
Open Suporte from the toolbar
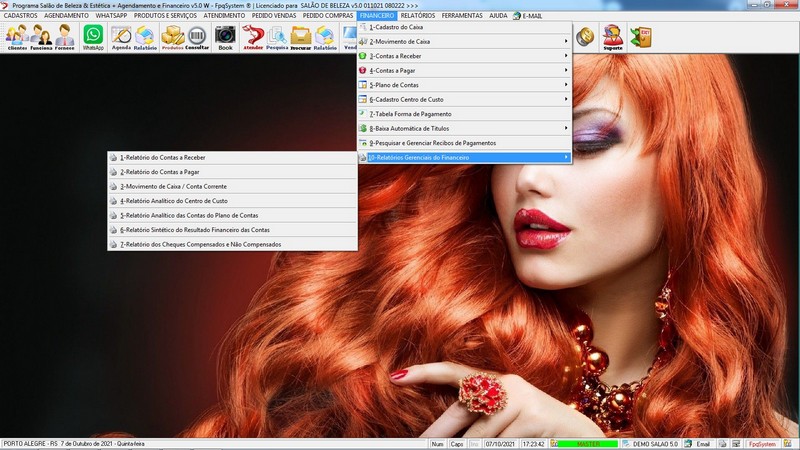pos(612,38)
